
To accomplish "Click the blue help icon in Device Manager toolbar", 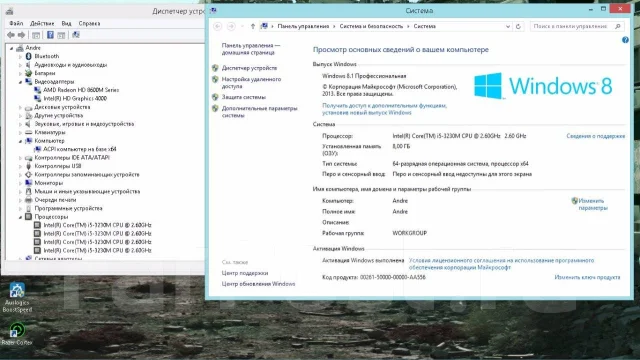I will click(x=50, y=35).
